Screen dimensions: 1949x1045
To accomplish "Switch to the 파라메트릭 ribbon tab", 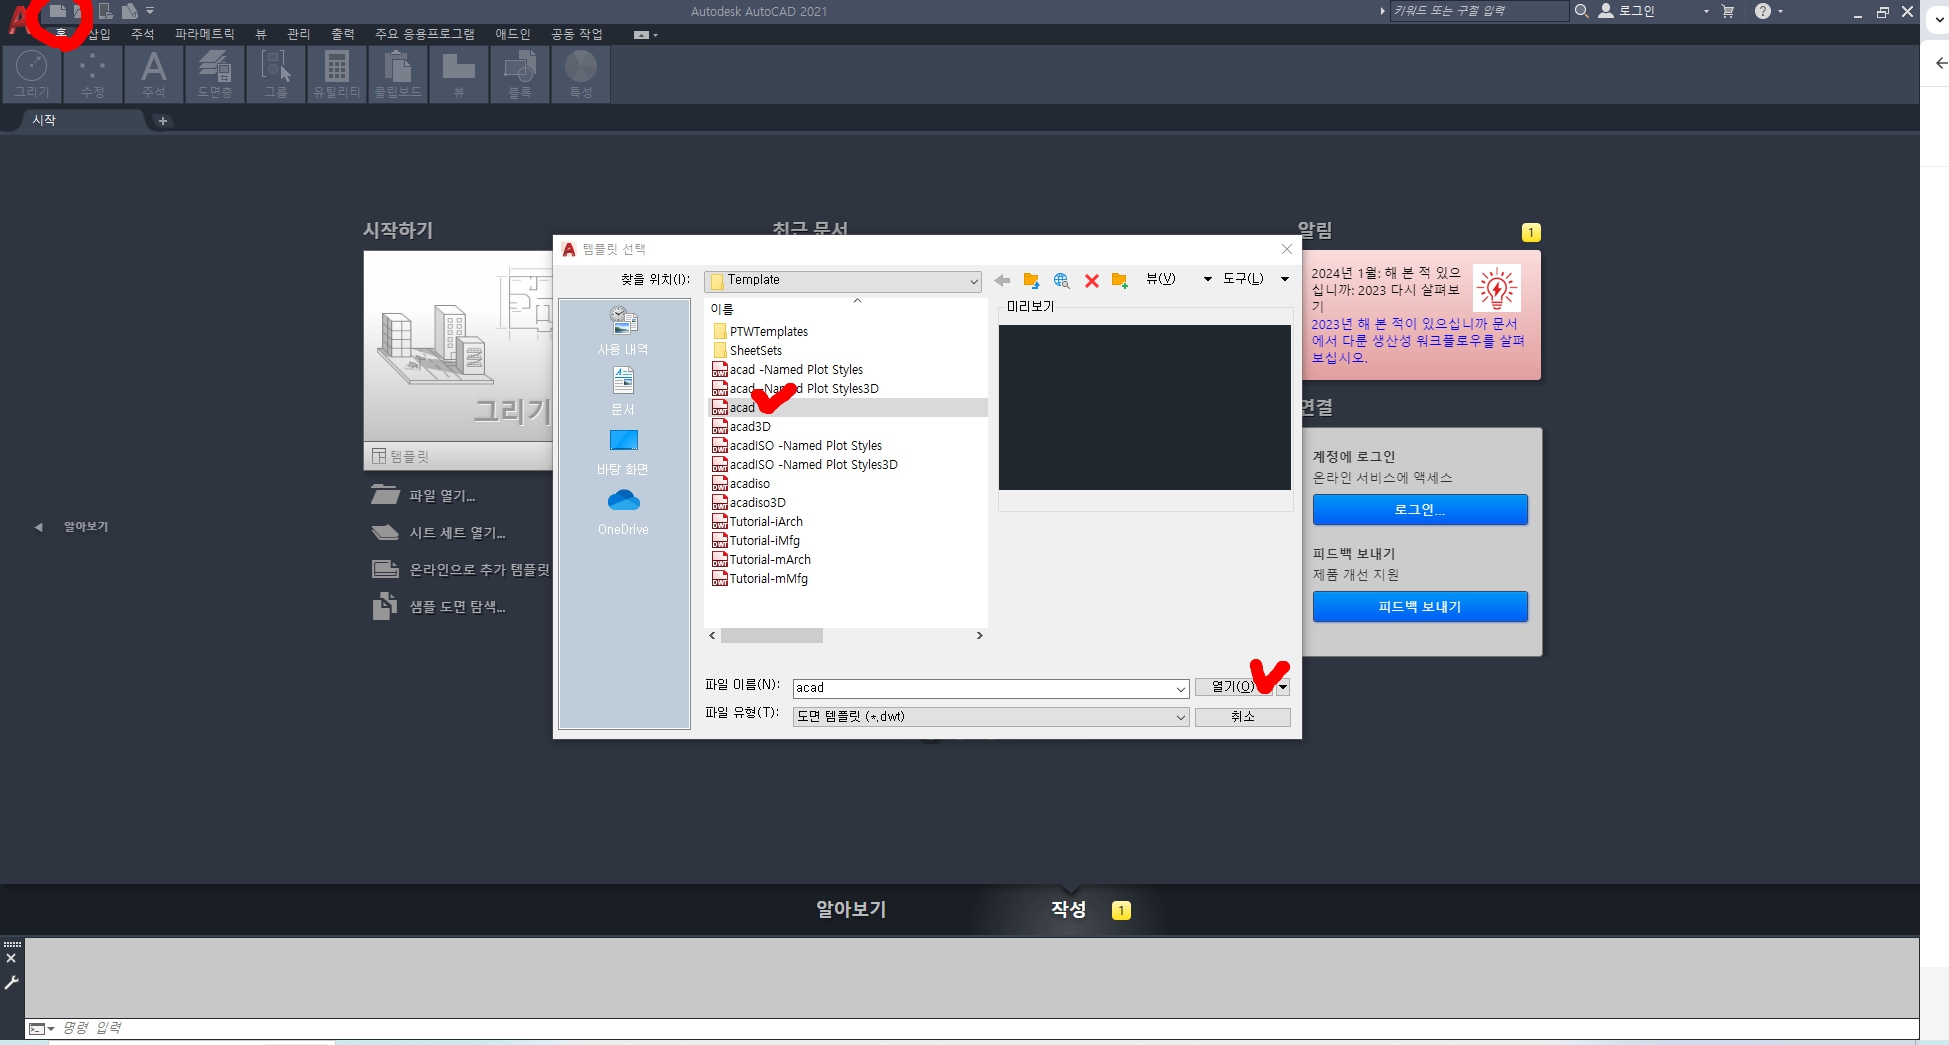I will coord(205,34).
